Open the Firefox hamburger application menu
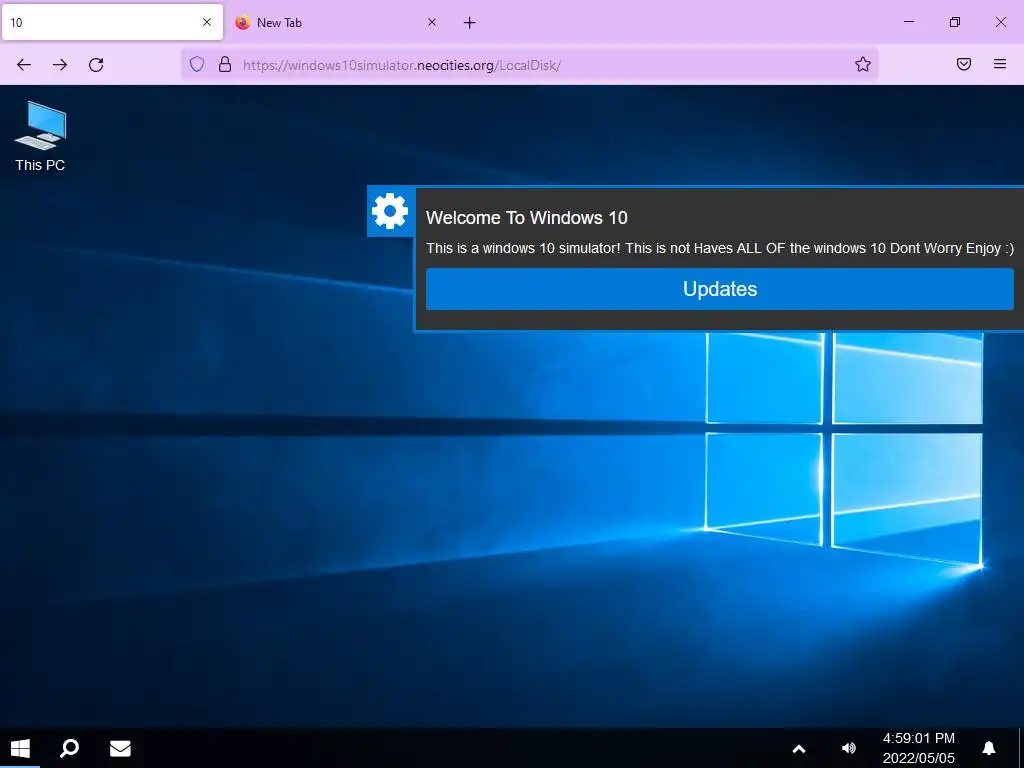The image size is (1024, 768). coord(1000,64)
